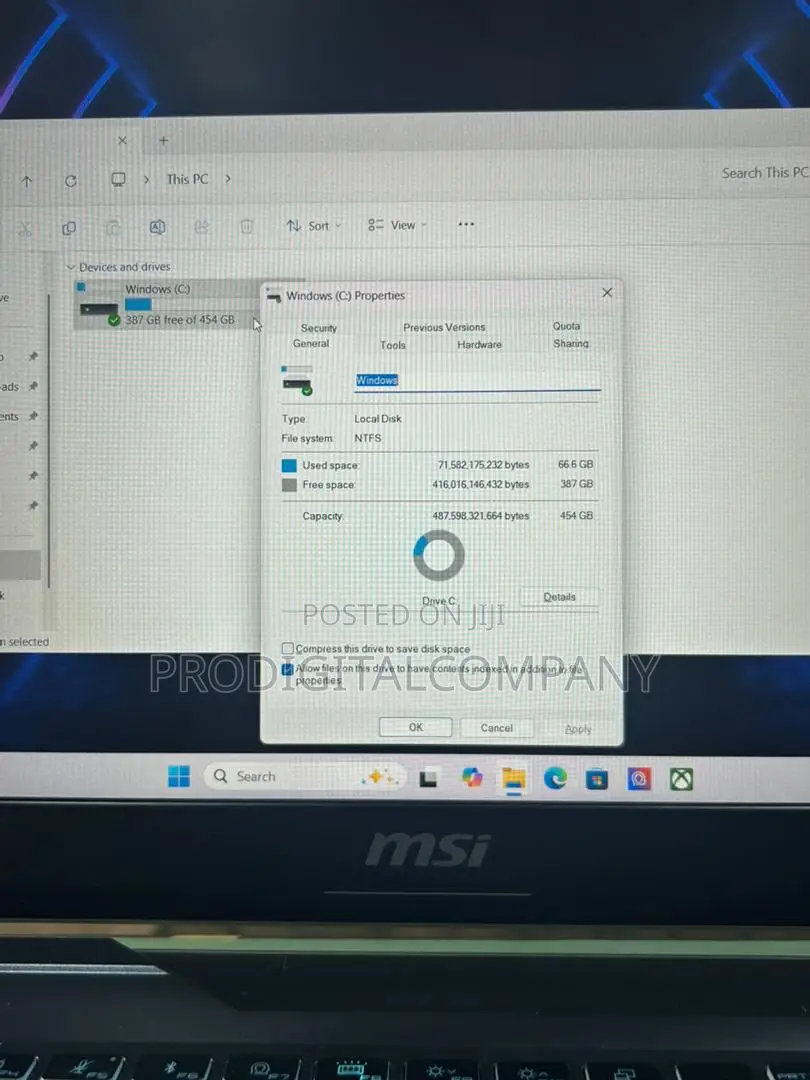
Task: Click the Delete trash icon in toolbar
Action: tap(247, 226)
